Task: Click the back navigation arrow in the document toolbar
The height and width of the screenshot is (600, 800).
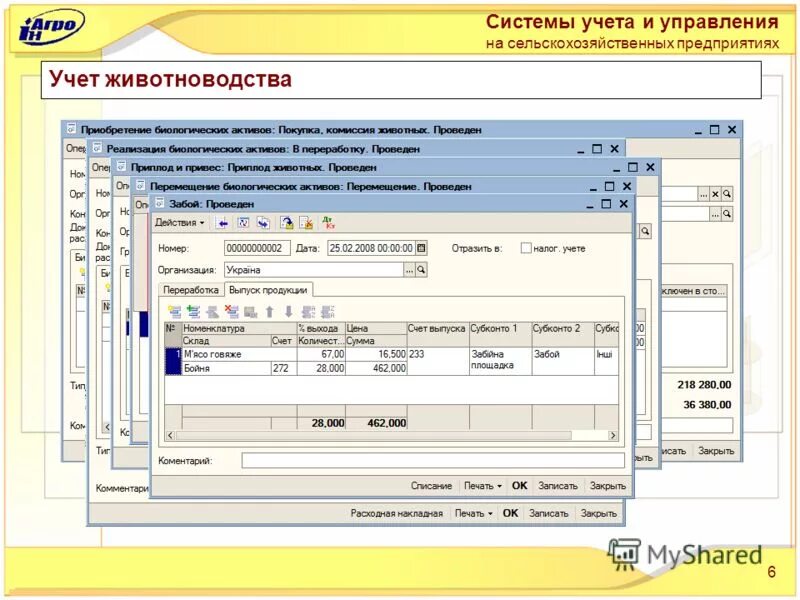Action: [x=222, y=222]
